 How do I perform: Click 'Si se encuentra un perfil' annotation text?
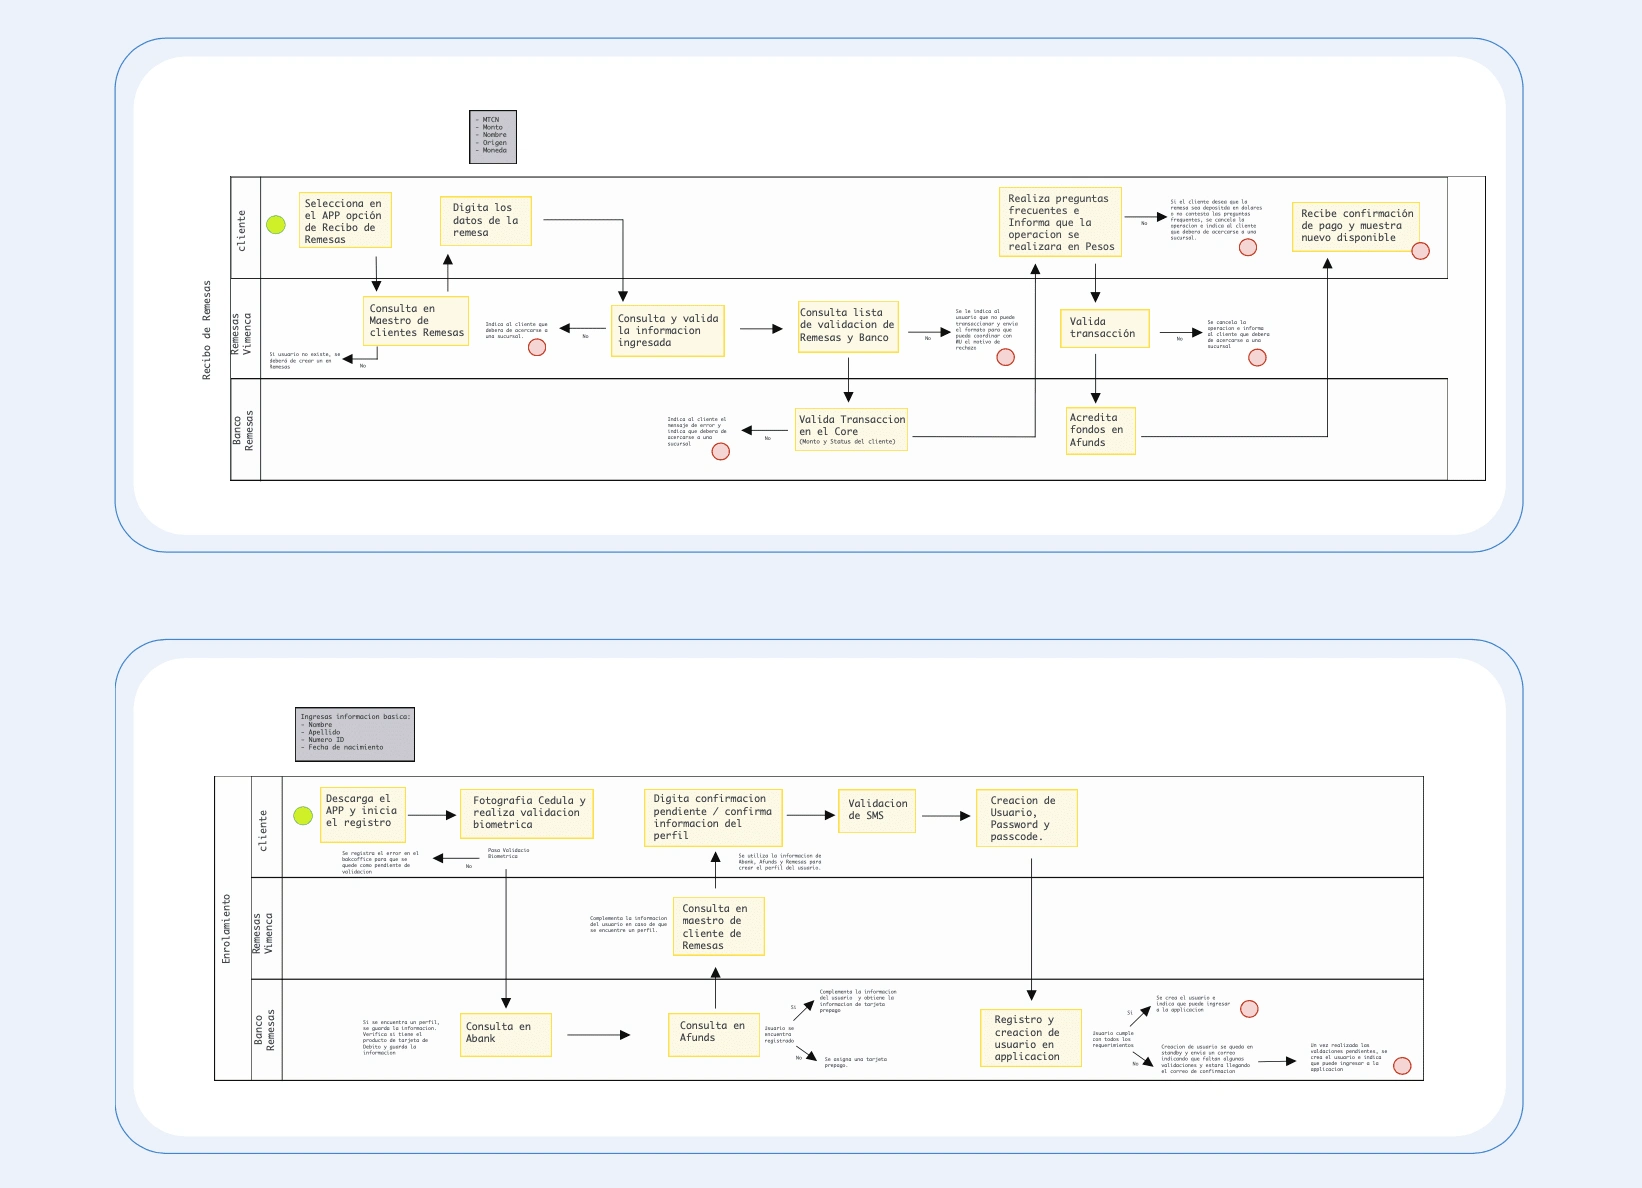point(400,1037)
